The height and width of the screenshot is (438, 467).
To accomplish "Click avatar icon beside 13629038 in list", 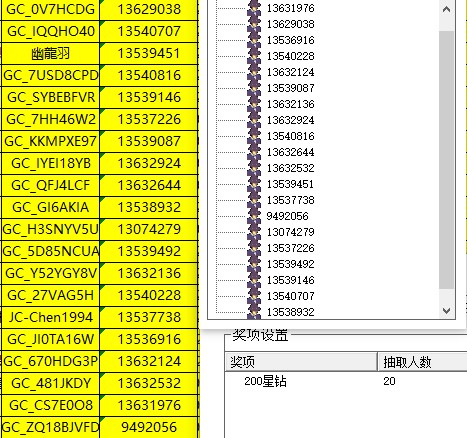I will [254, 24].
